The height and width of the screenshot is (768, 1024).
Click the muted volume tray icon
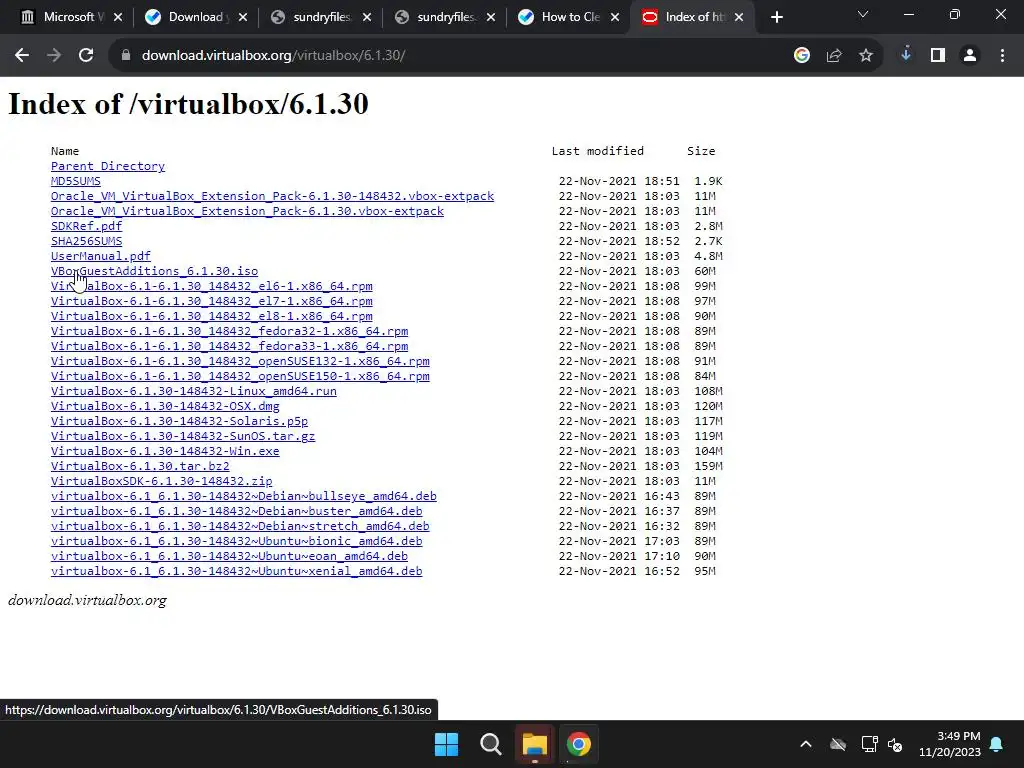tap(895, 744)
